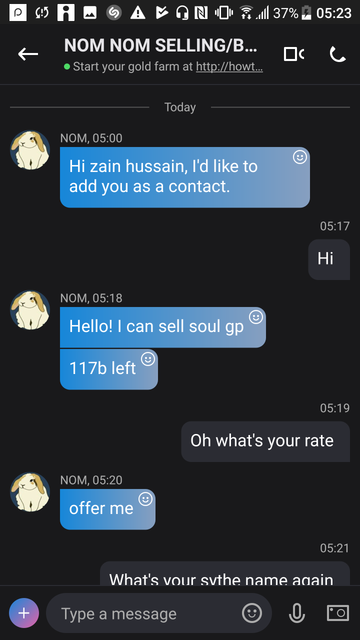The height and width of the screenshot is (640, 360).
Task: React to the 'offer me' message
Action: pos(145,499)
